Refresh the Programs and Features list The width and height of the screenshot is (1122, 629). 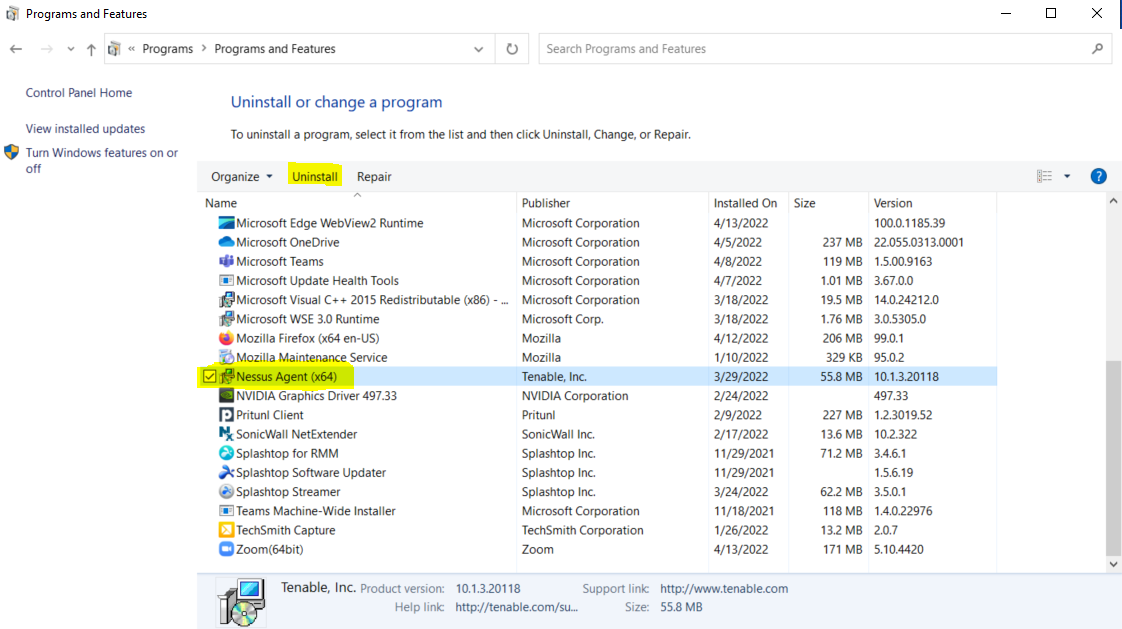[512, 49]
